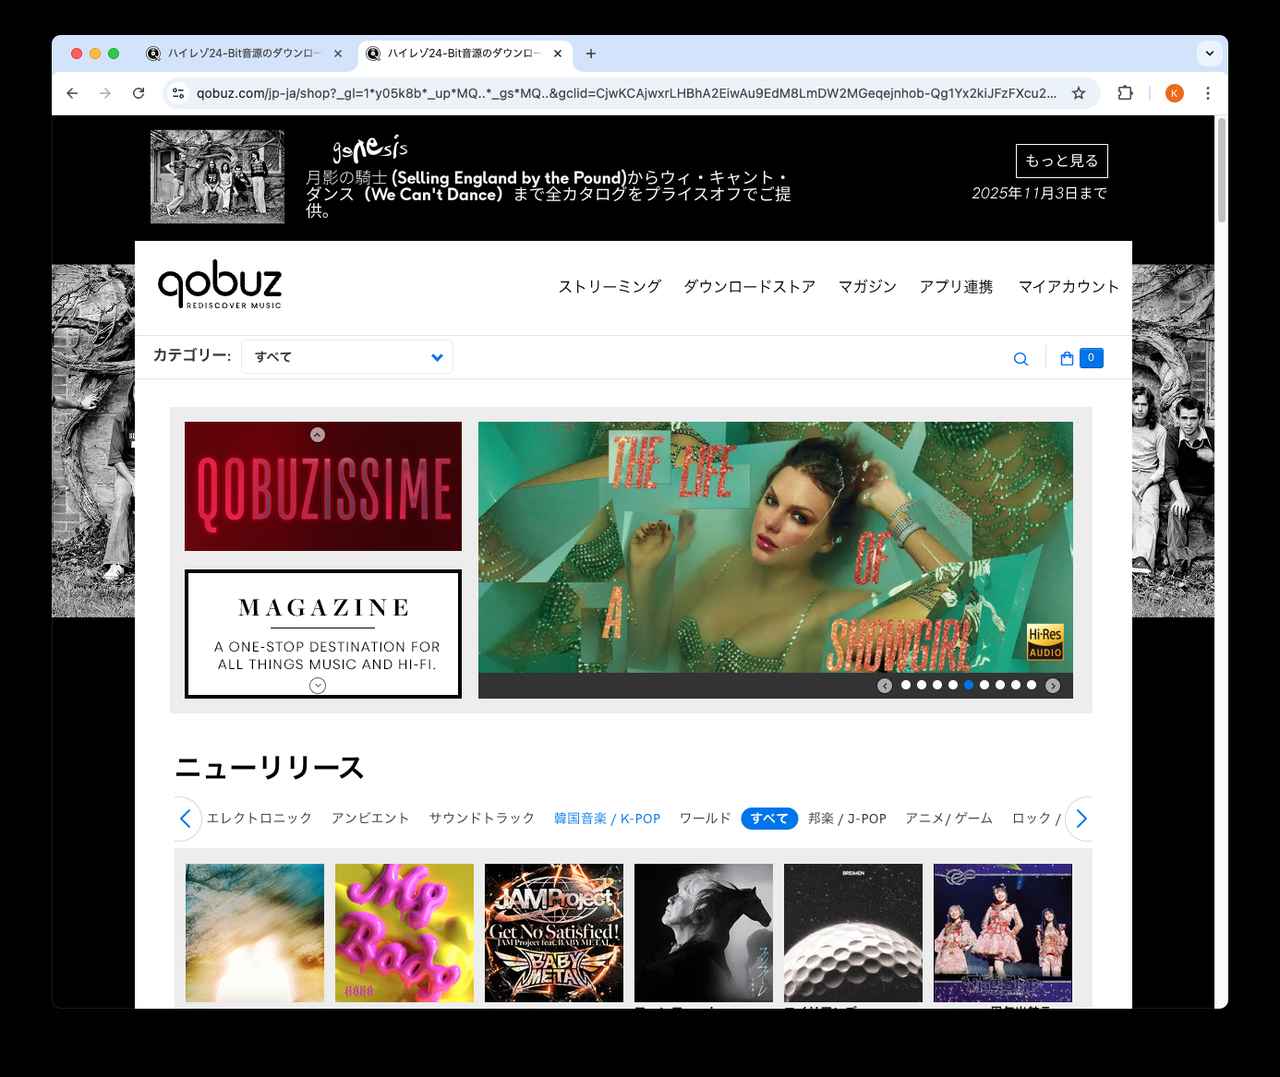
Task: Open the search with the magnifier icon
Action: (1020, 357)
